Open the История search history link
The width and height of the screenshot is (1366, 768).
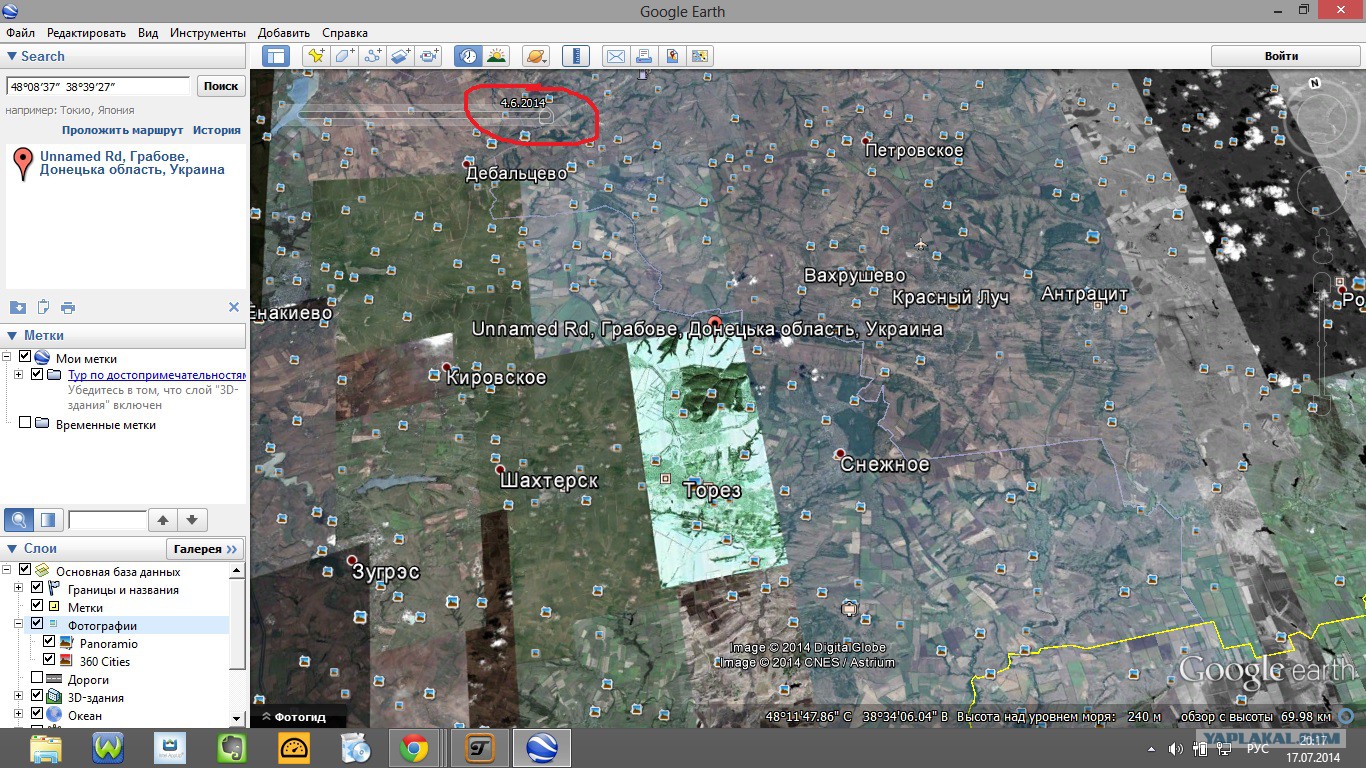click(217, 130)
